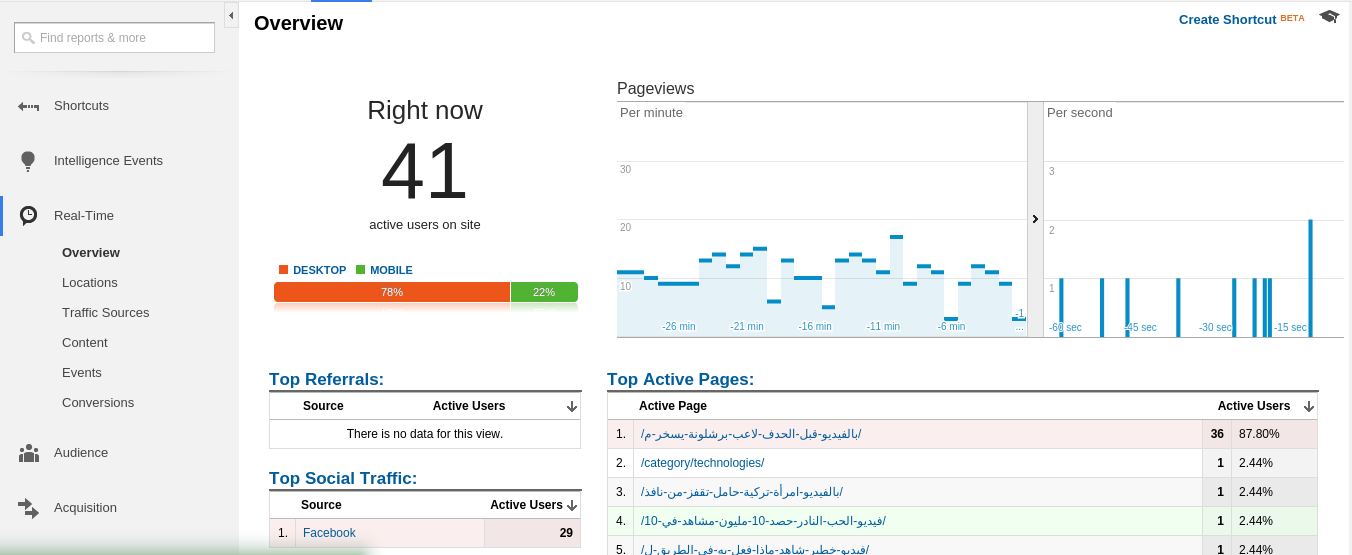Sort Top Social Traffic Active Users arrow
The image size is (1352, 555).
(572, 506)
